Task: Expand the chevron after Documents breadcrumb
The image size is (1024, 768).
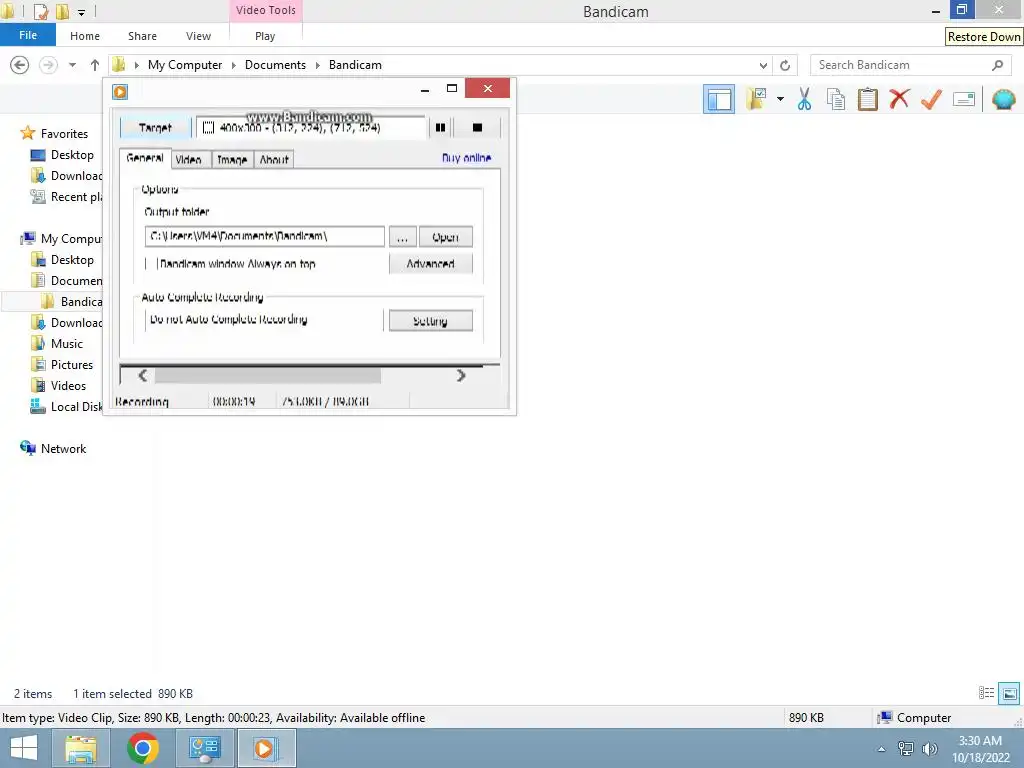Action: point(317,65)
